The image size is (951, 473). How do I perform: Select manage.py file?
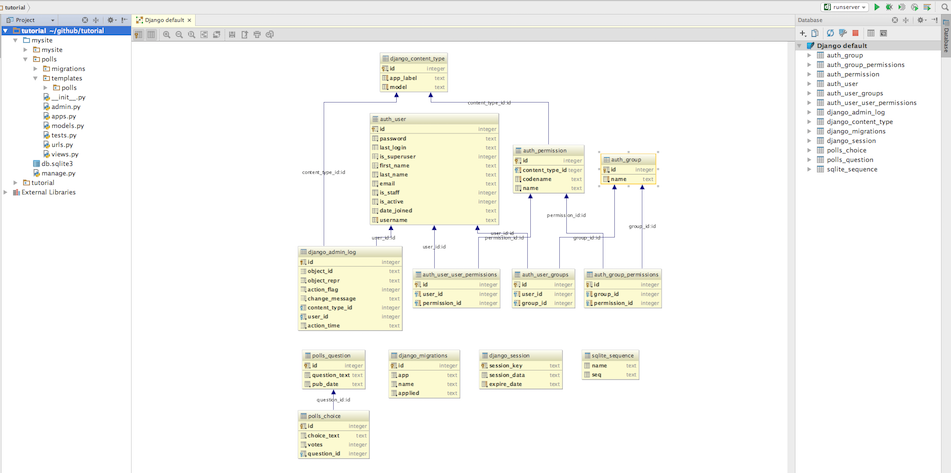(58, 173)
